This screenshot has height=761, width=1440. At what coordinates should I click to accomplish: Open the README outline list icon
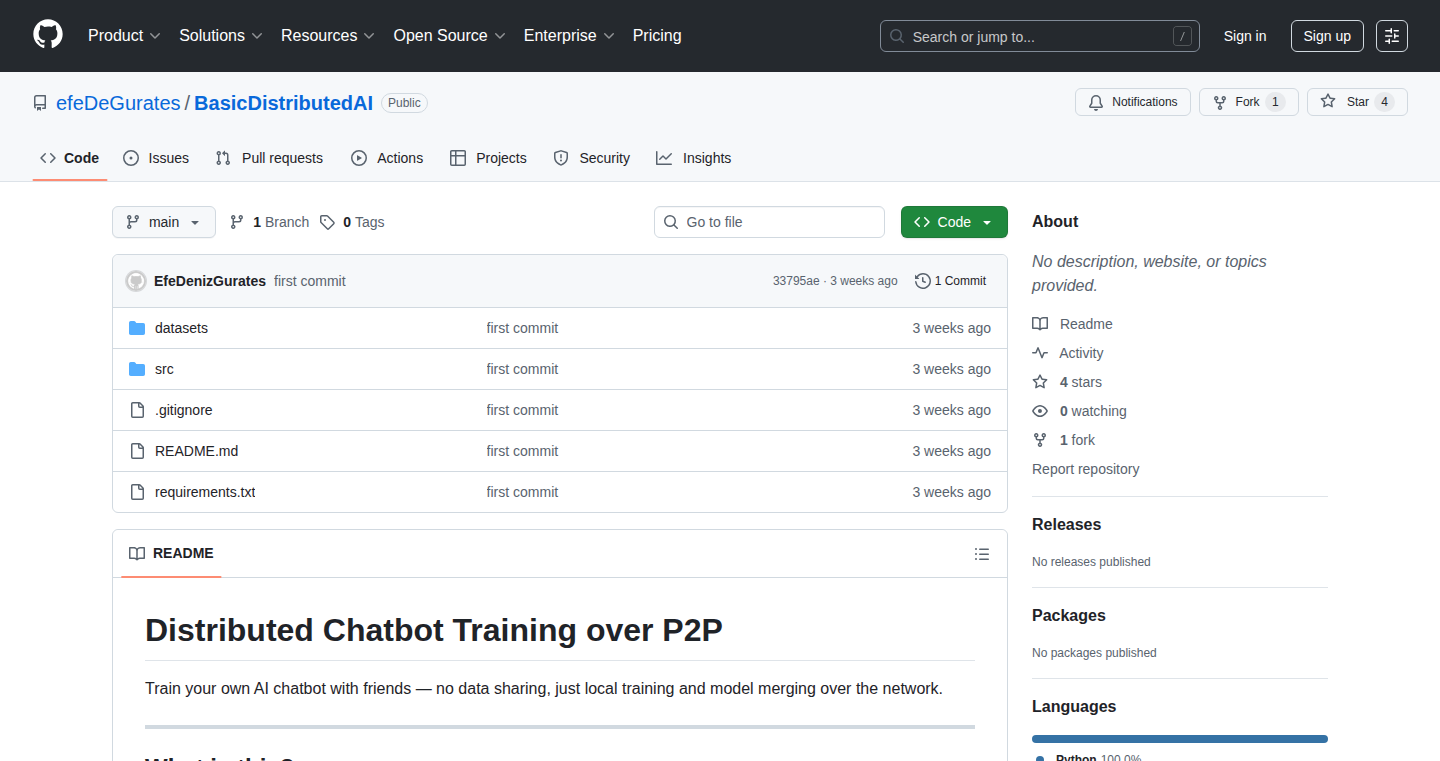(x=982, y=554)
